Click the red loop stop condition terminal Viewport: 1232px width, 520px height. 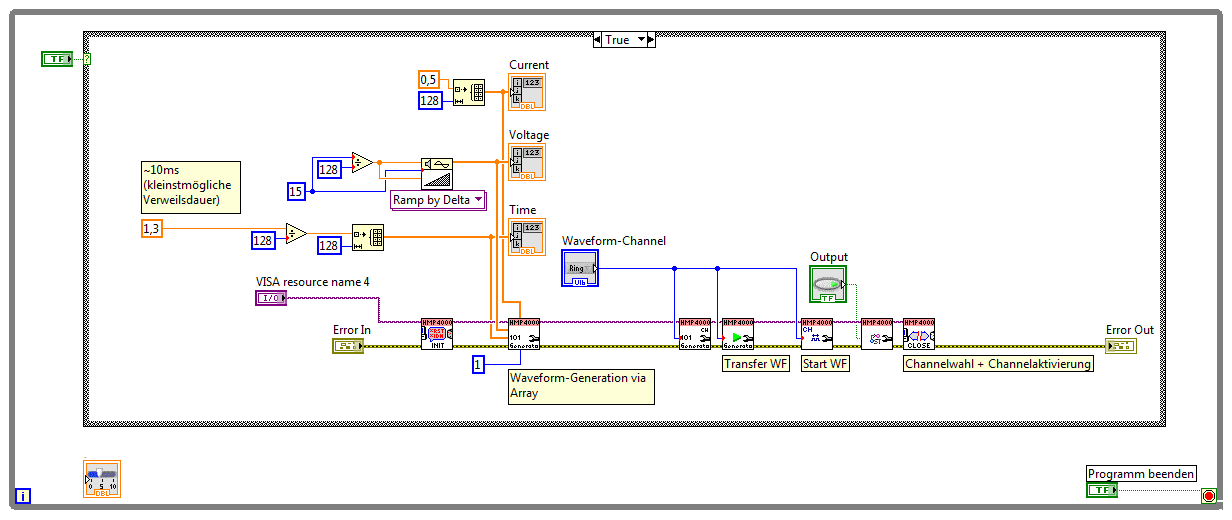point(1208,496)
